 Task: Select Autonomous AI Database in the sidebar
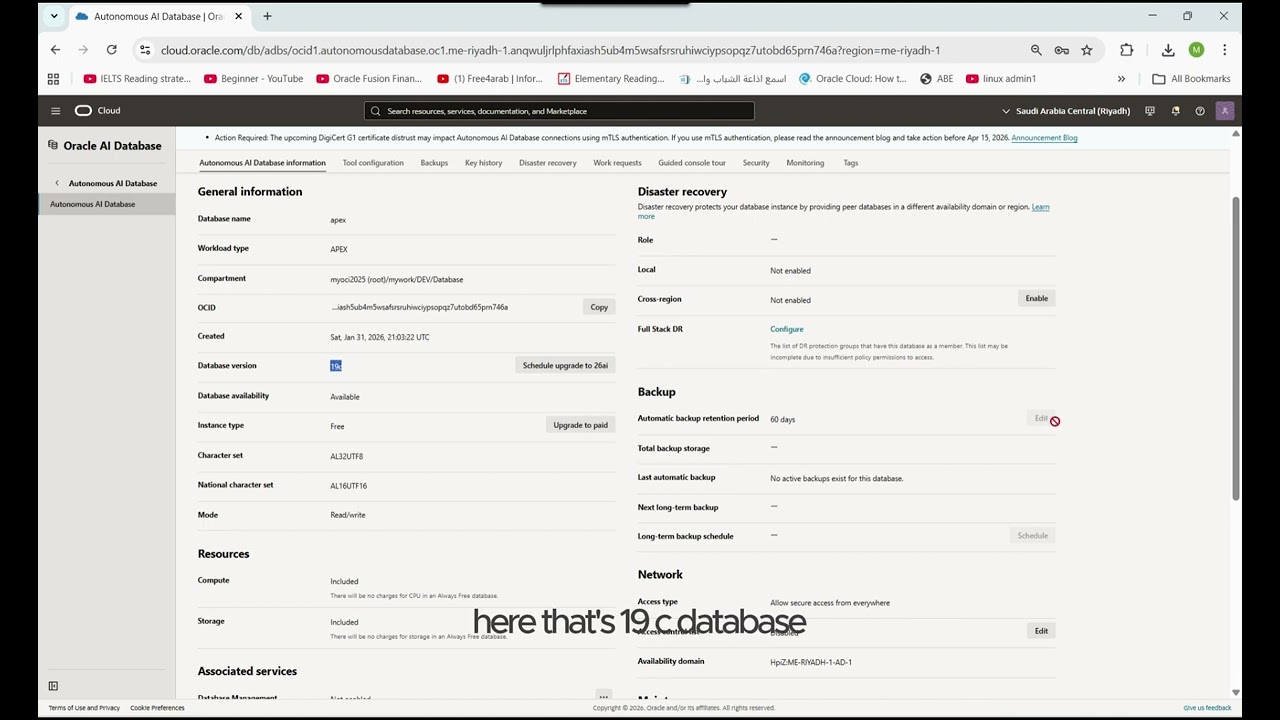107,204
